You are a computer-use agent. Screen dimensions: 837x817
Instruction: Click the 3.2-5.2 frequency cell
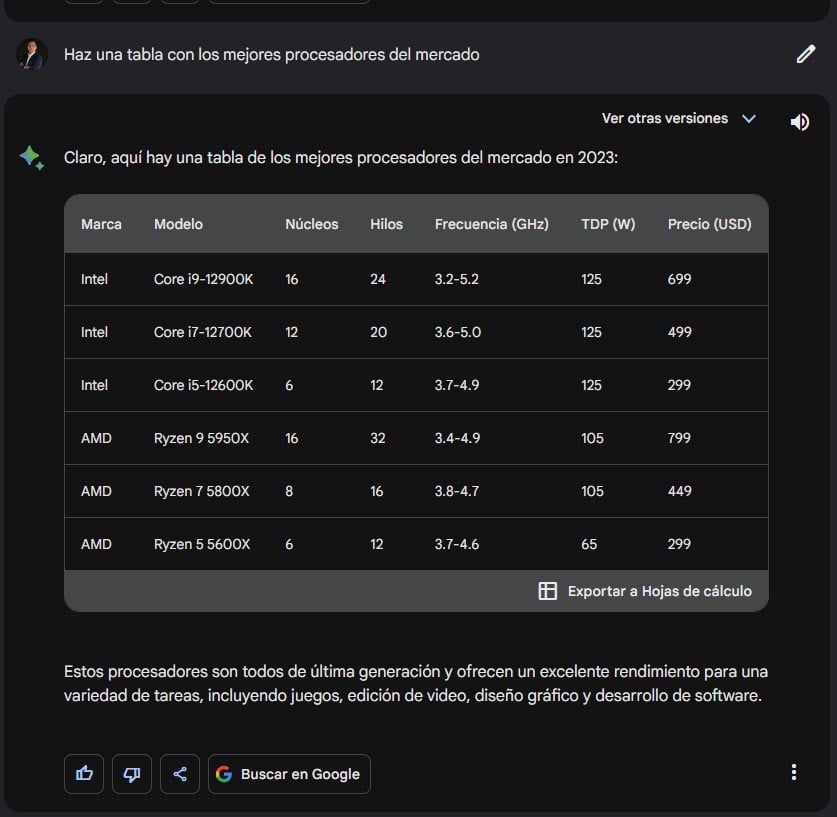(456, 279)
